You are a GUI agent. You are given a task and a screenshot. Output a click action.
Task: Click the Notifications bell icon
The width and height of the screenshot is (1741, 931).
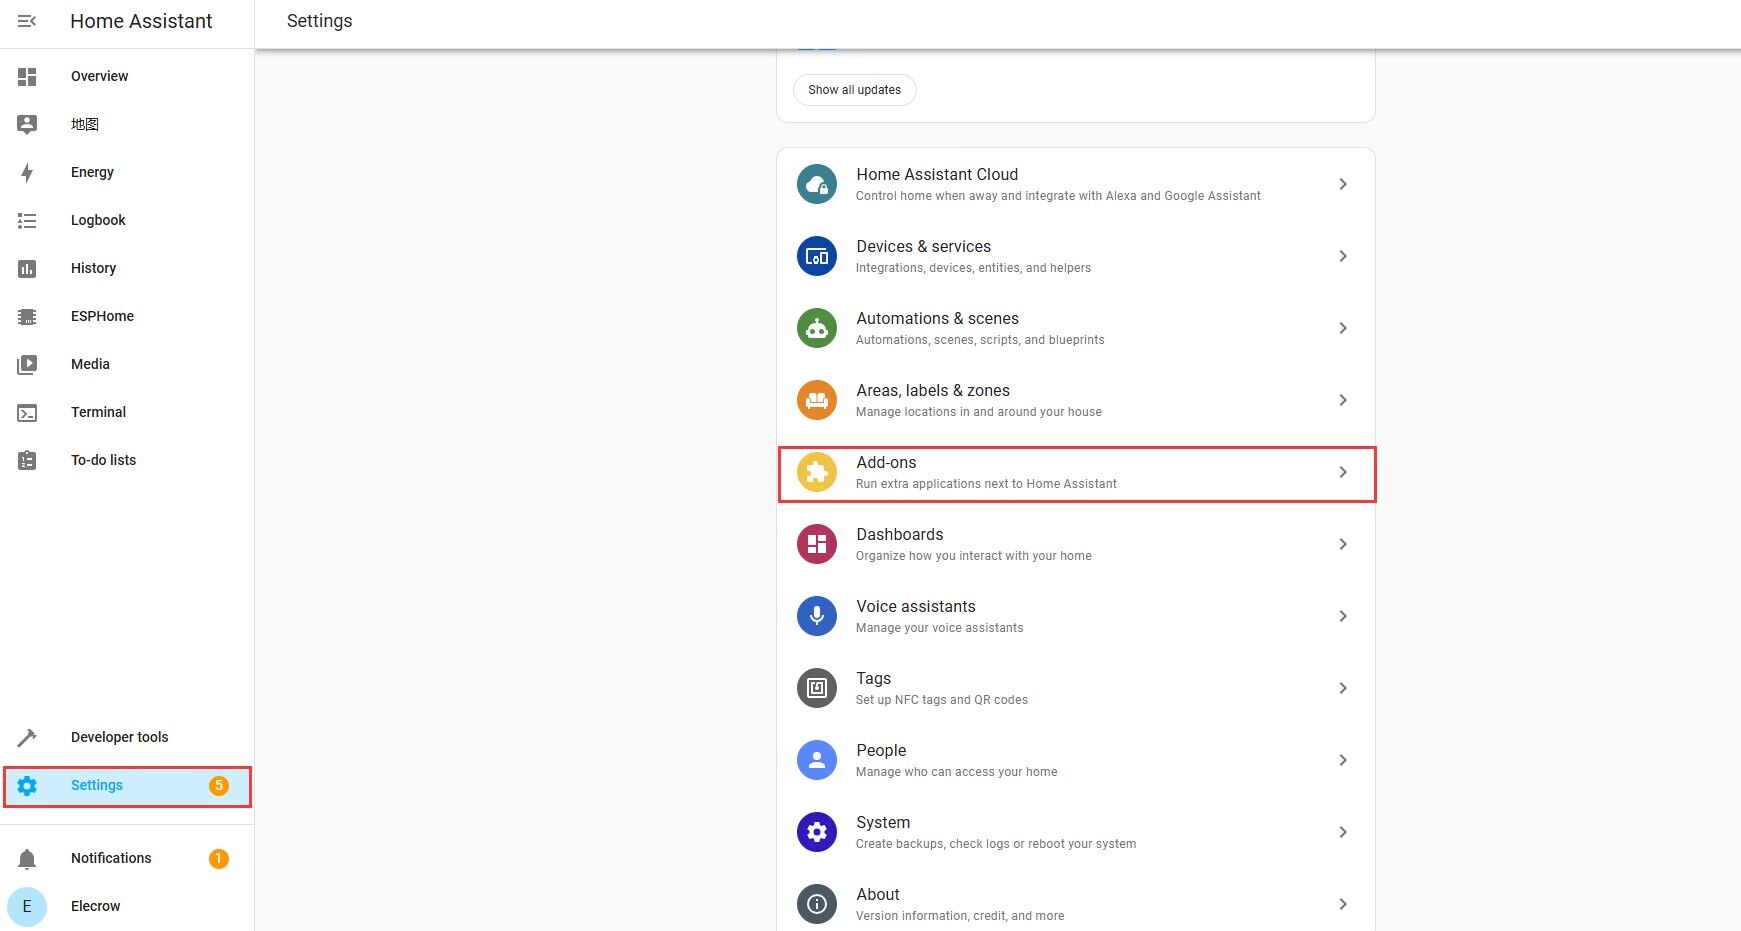pos(27,858)
